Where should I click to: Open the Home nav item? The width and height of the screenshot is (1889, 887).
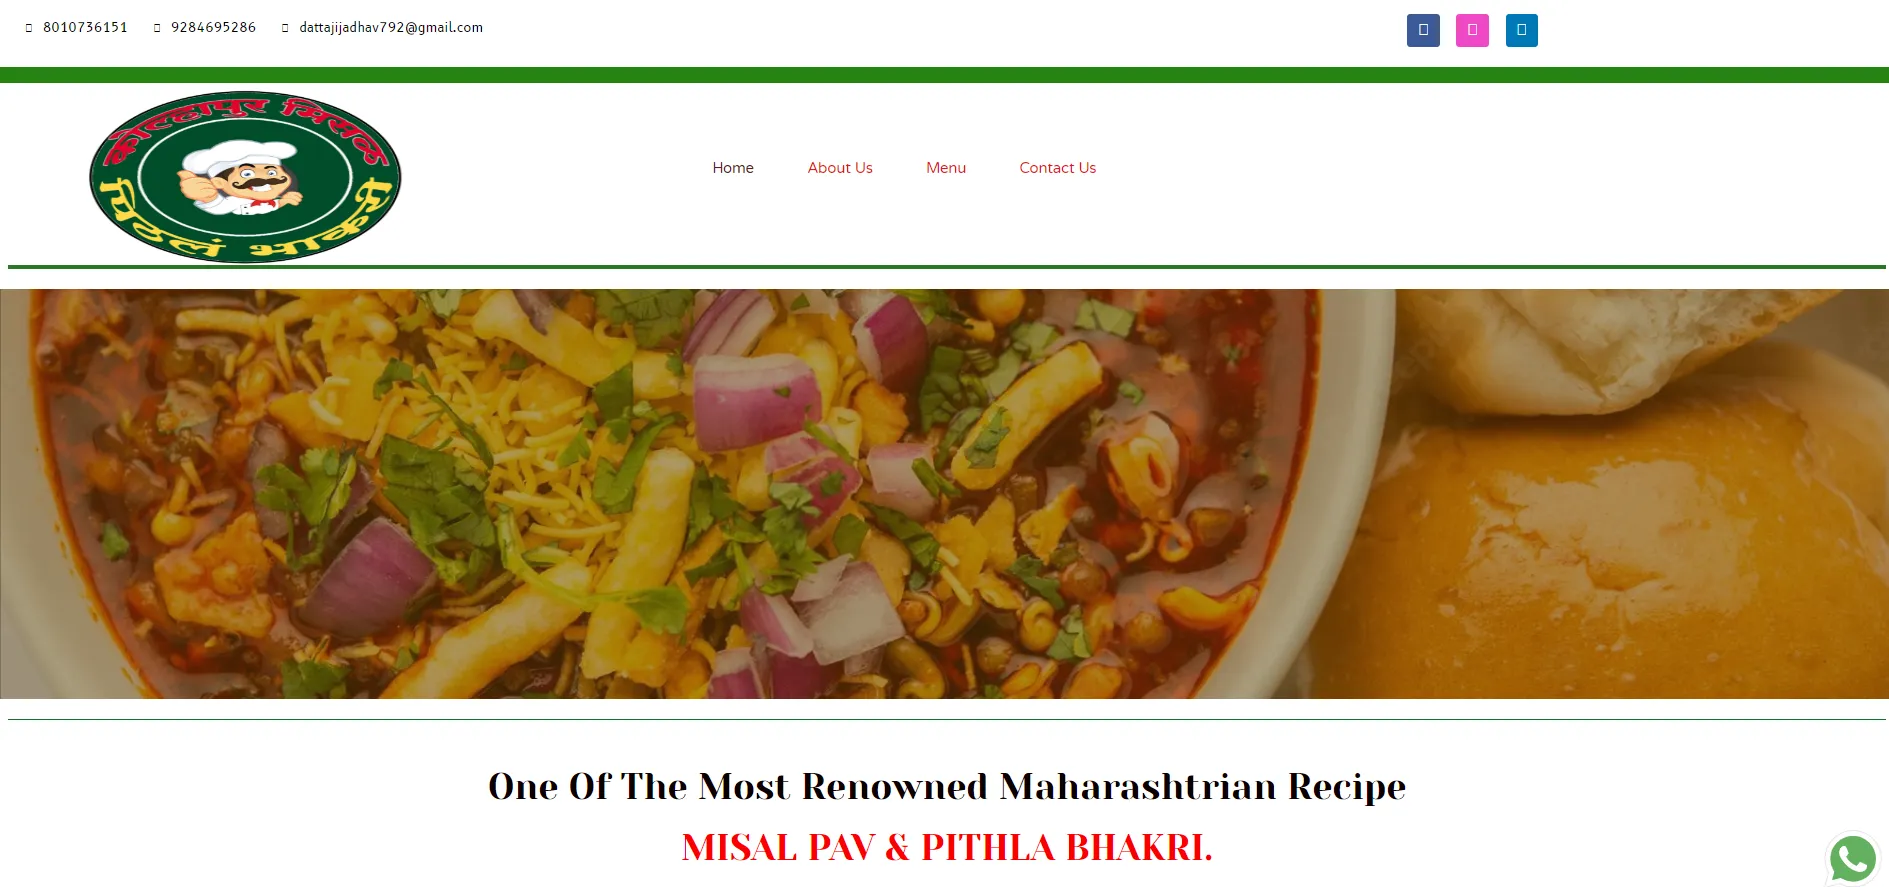(x=733, y=168)
